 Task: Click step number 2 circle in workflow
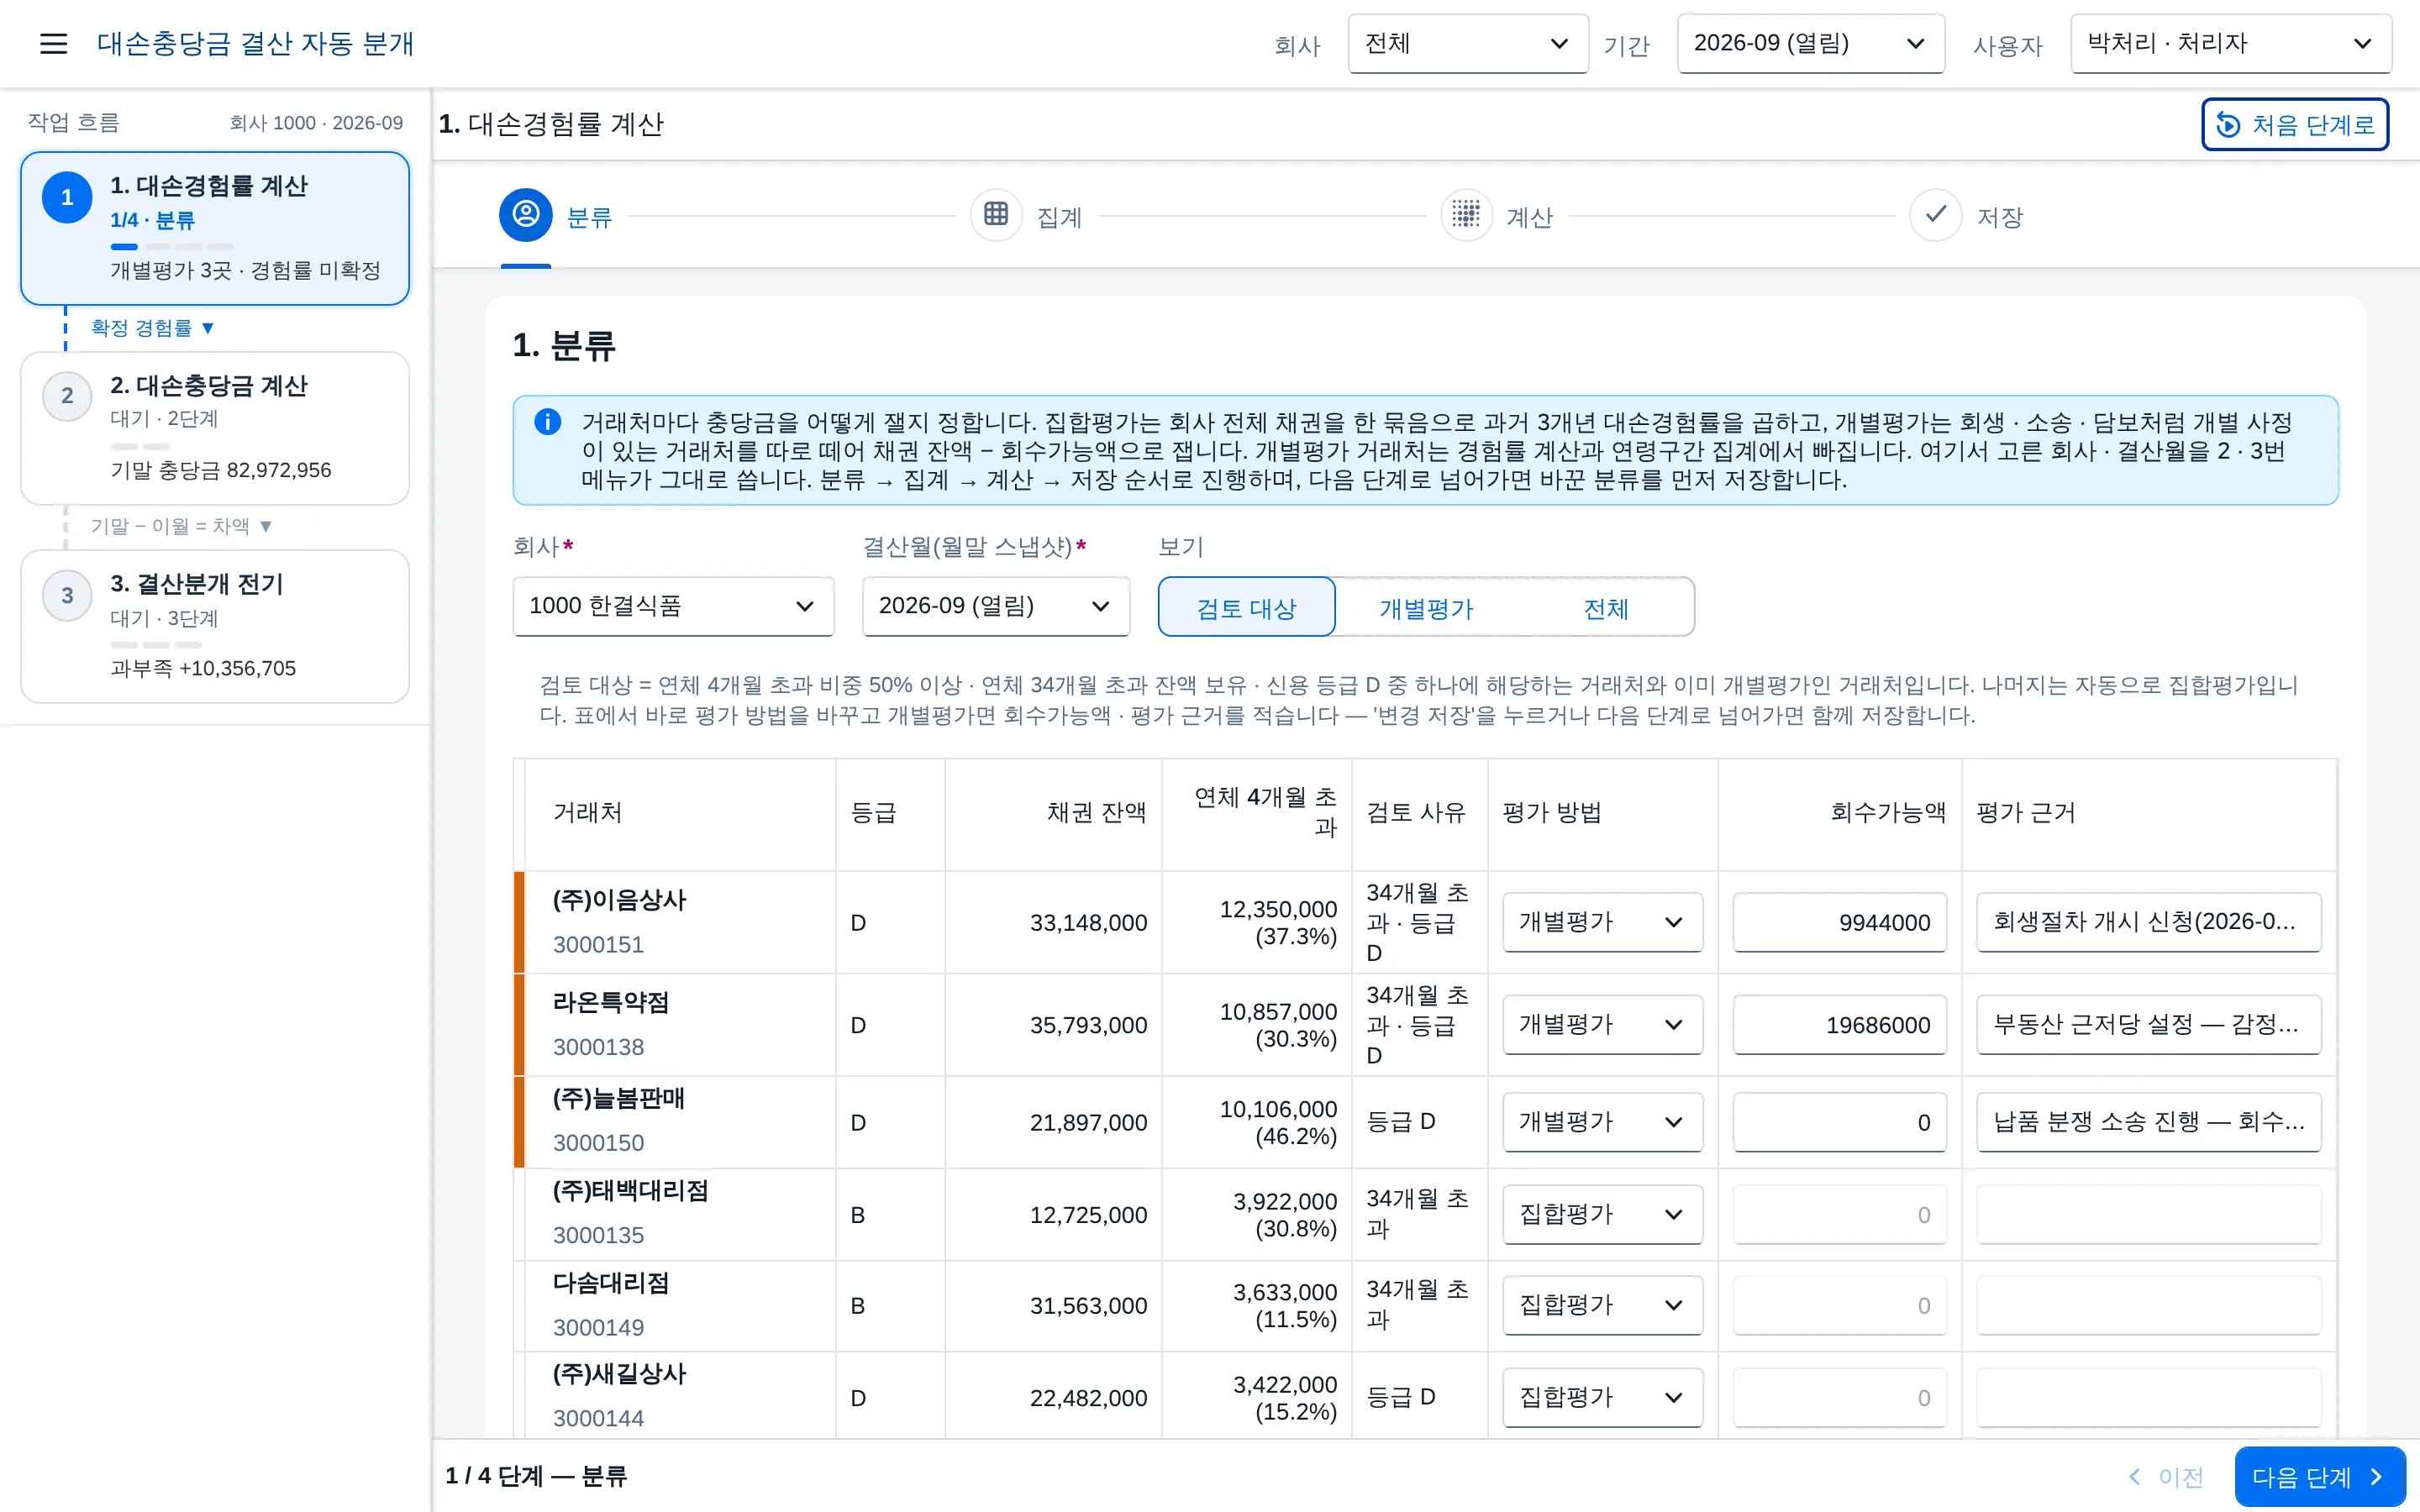(67, 396)
